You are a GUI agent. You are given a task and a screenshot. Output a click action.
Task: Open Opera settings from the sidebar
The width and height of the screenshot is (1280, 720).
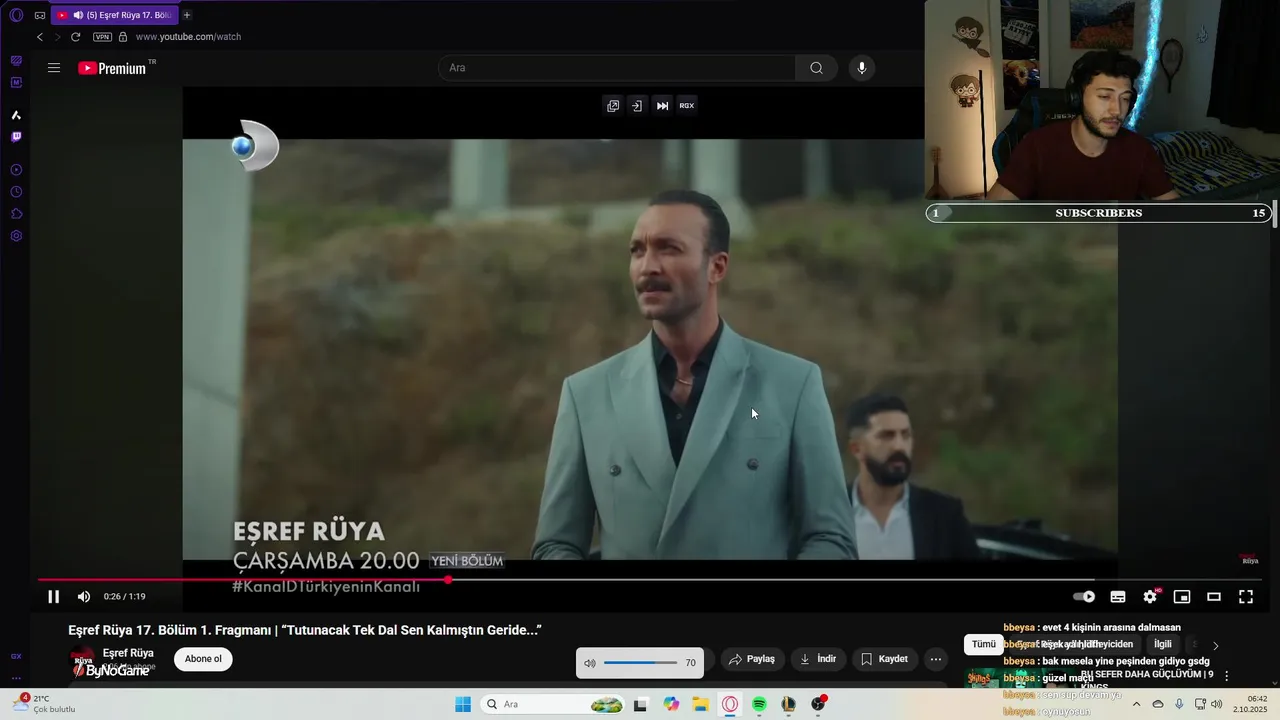tap(16, 236)
